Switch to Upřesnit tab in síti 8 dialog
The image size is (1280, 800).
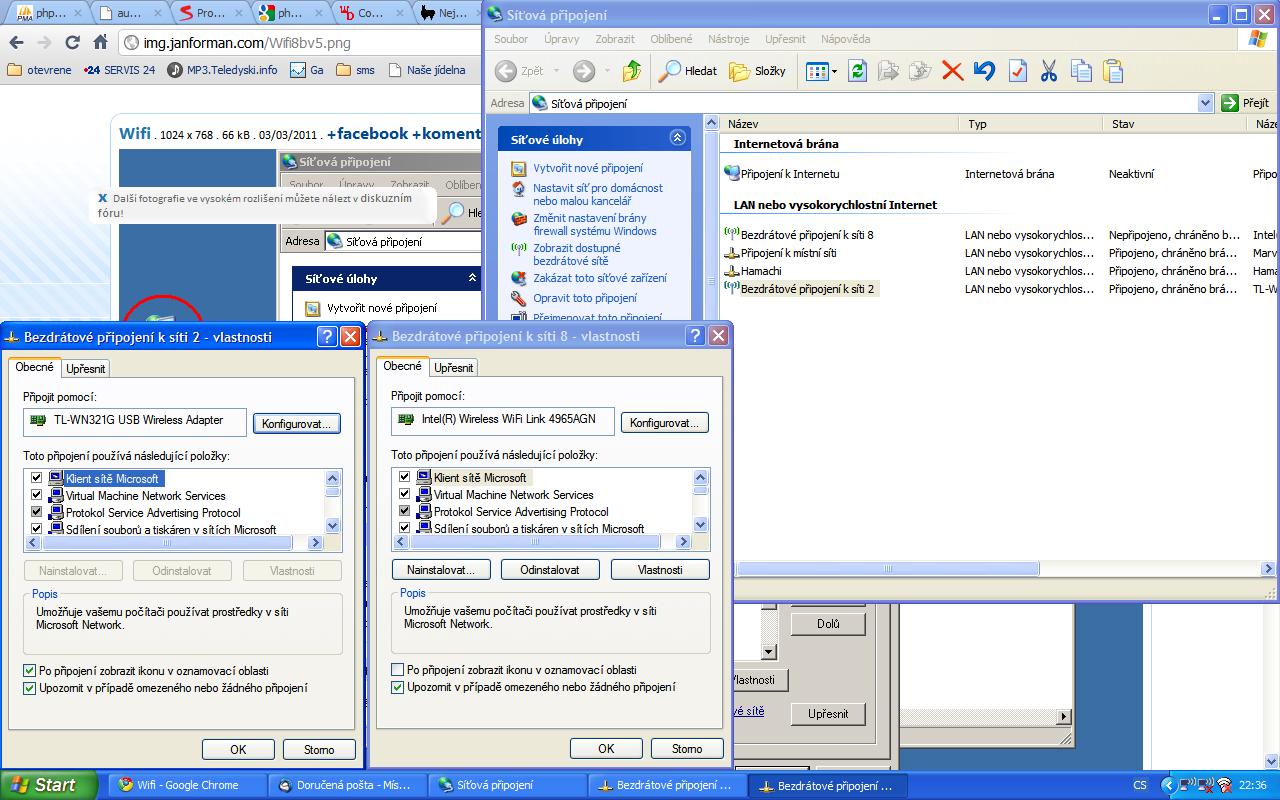[453, 368]
